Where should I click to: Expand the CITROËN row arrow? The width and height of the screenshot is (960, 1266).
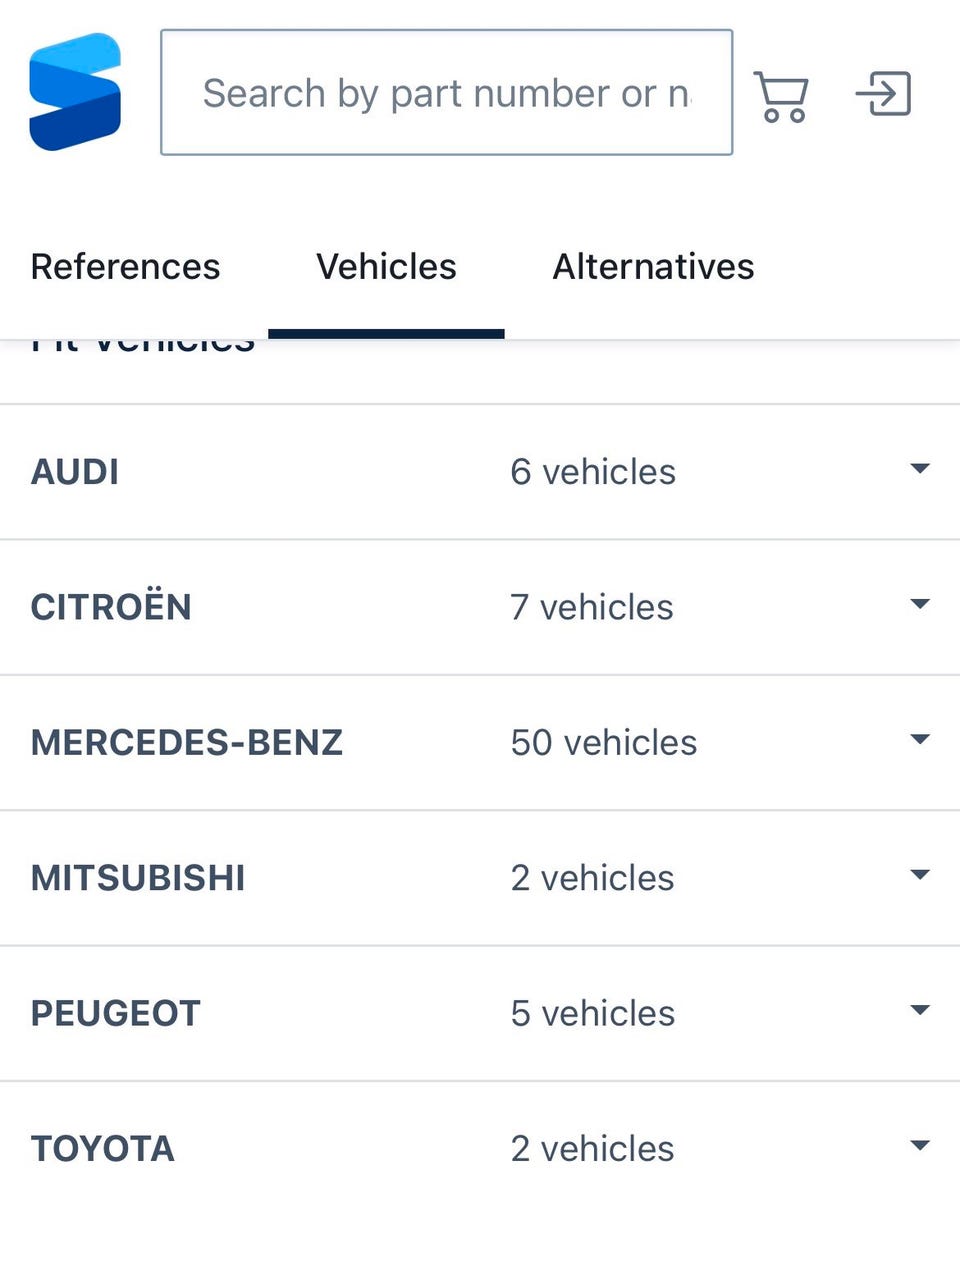click(920, 604)
